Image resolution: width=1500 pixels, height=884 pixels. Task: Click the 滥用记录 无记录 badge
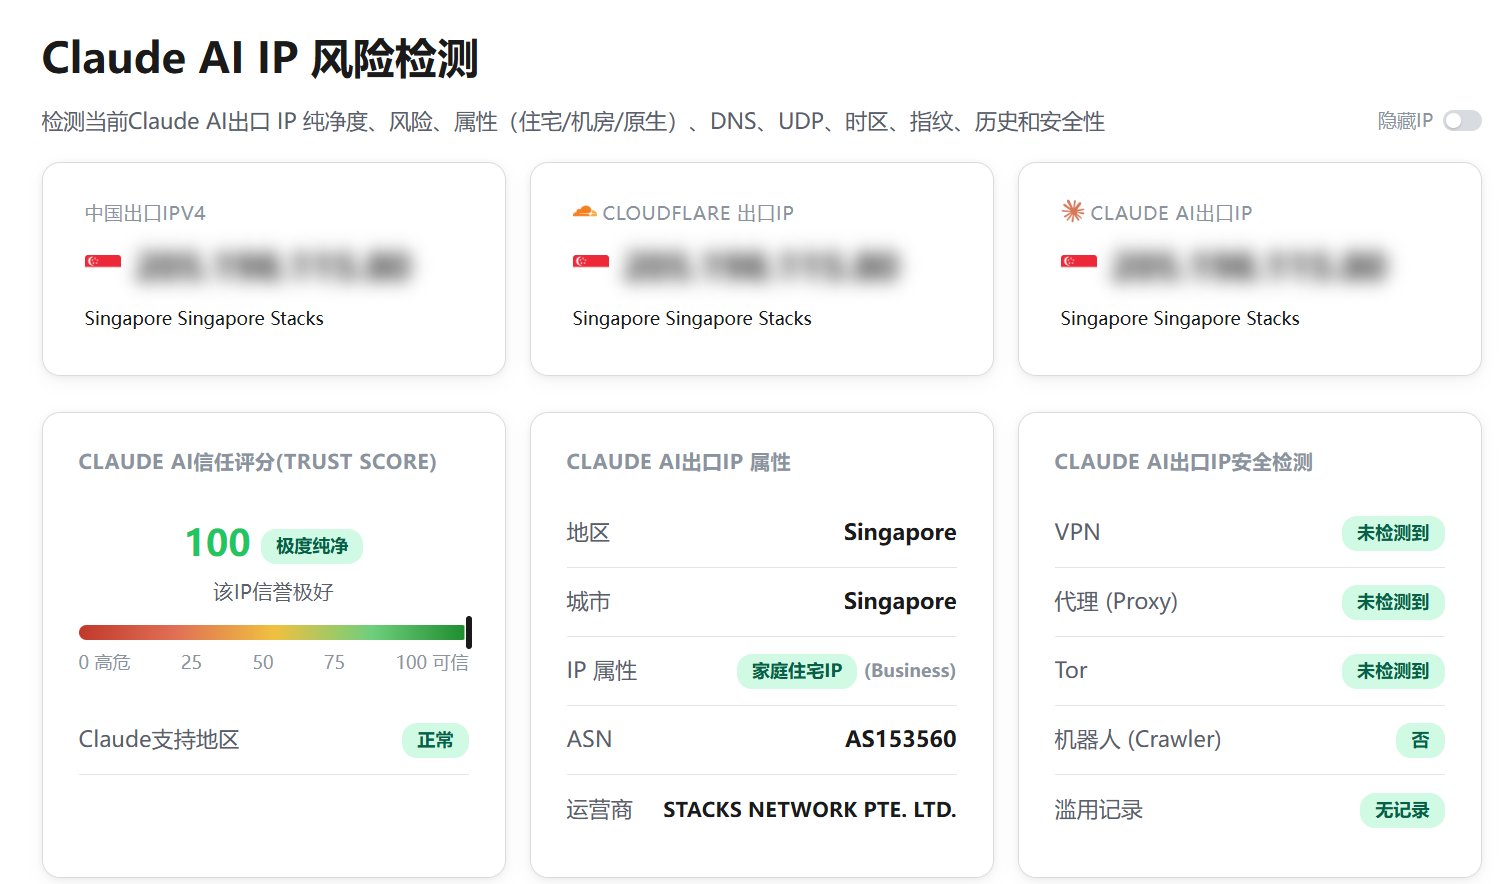pos(1402,810)
